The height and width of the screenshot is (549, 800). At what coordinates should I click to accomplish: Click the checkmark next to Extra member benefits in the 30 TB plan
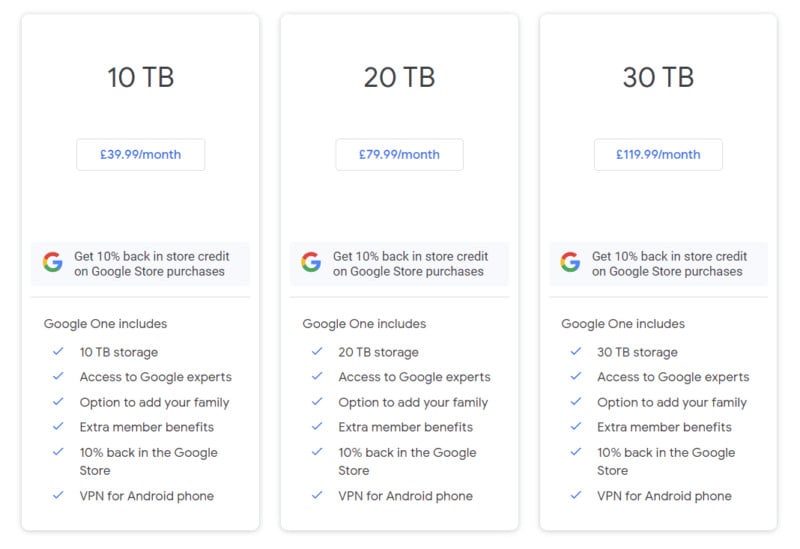pos(576,427)
